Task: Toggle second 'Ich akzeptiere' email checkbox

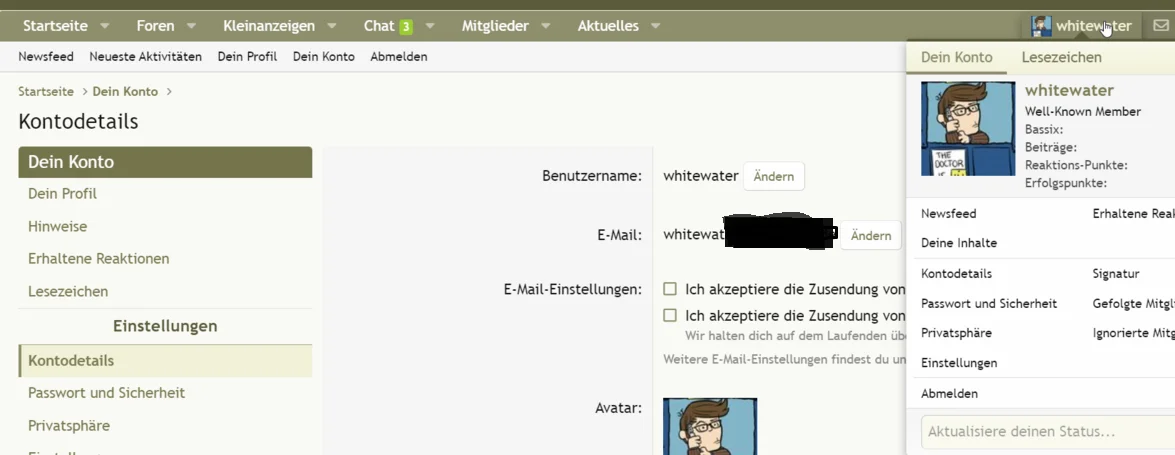Action: [x=670, y=315]
